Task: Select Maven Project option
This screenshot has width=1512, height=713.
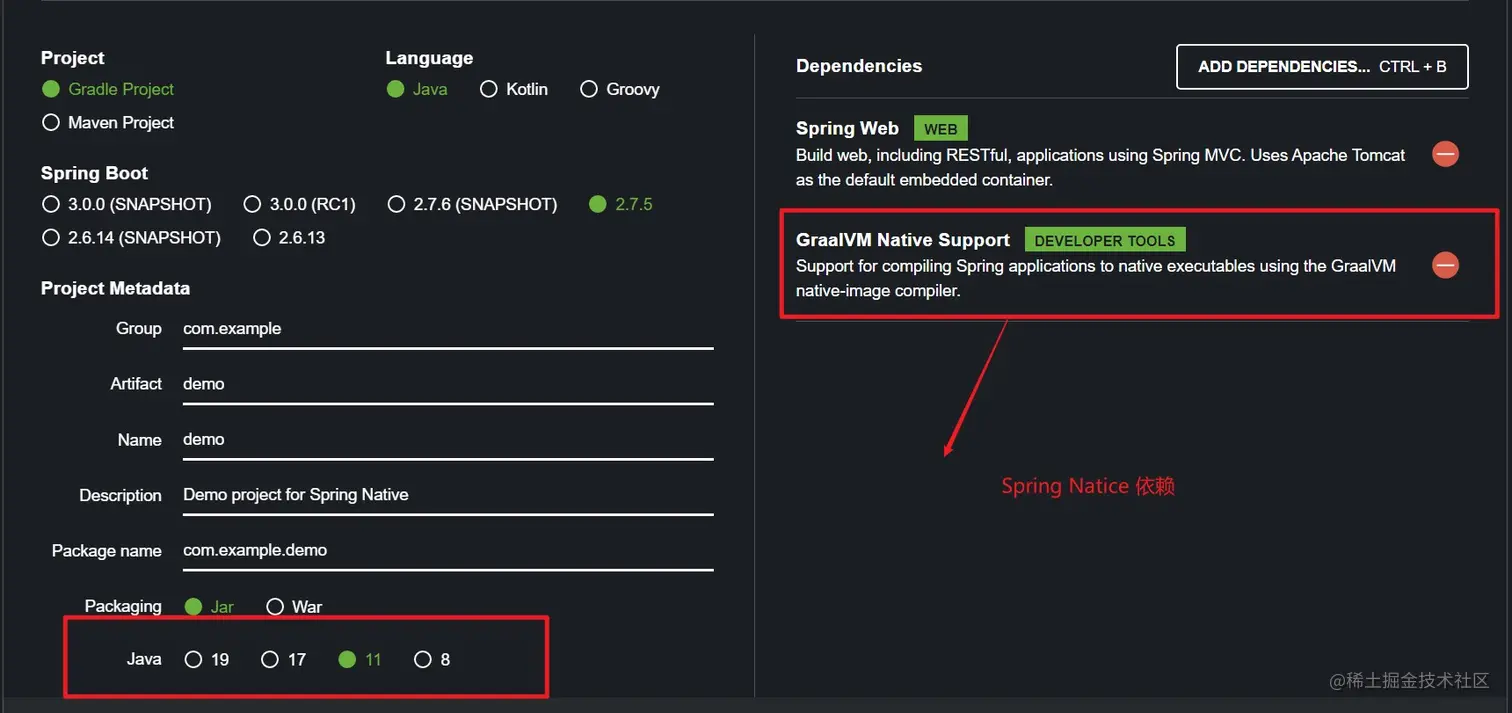Action: [x=108, y=122]
